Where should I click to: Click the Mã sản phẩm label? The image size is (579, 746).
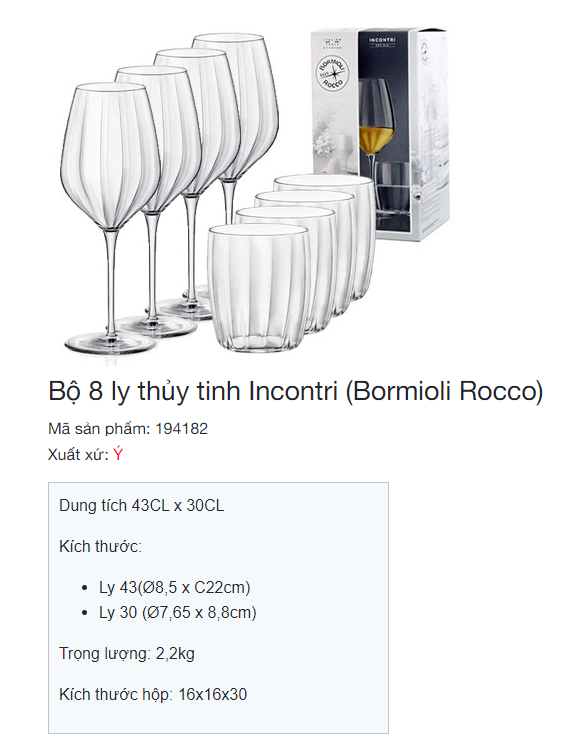click(x=99, y=429)
